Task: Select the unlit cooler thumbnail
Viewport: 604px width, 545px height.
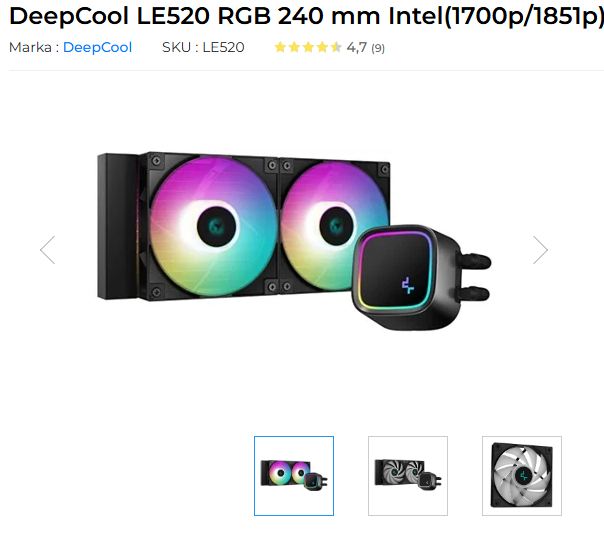Action: [408, 476]
